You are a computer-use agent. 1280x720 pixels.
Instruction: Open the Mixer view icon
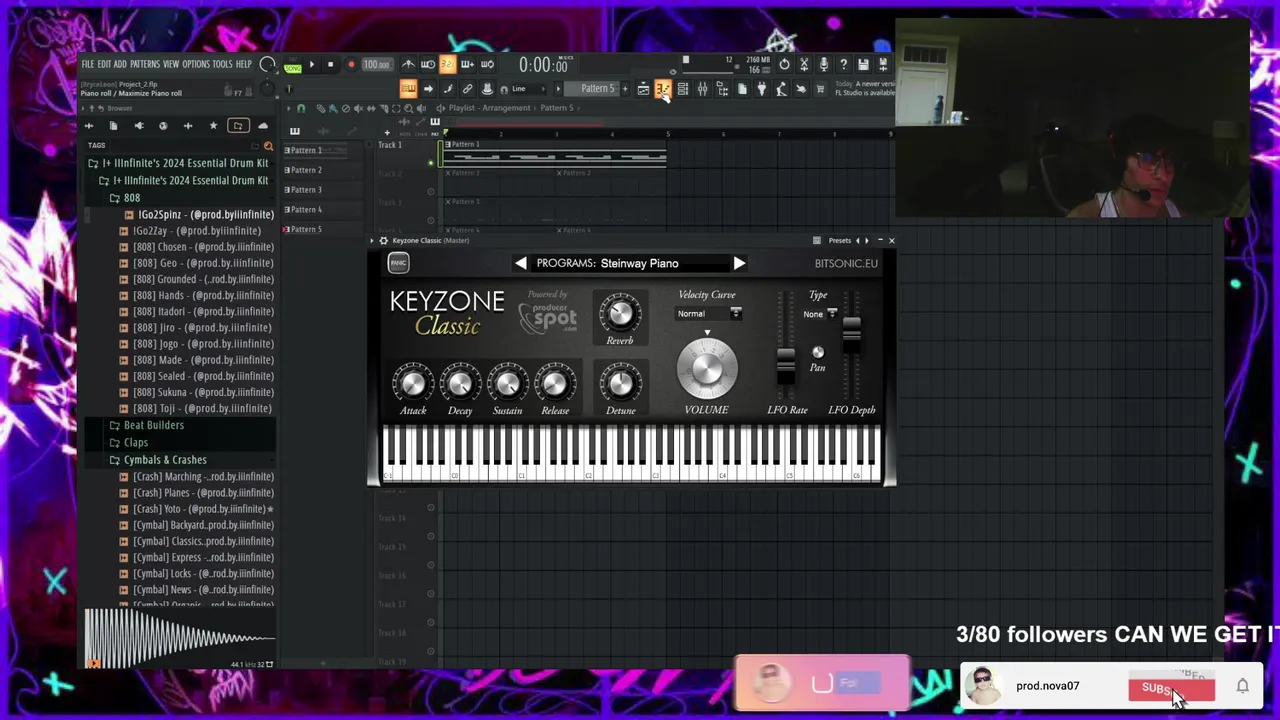(x=702, y=90)
